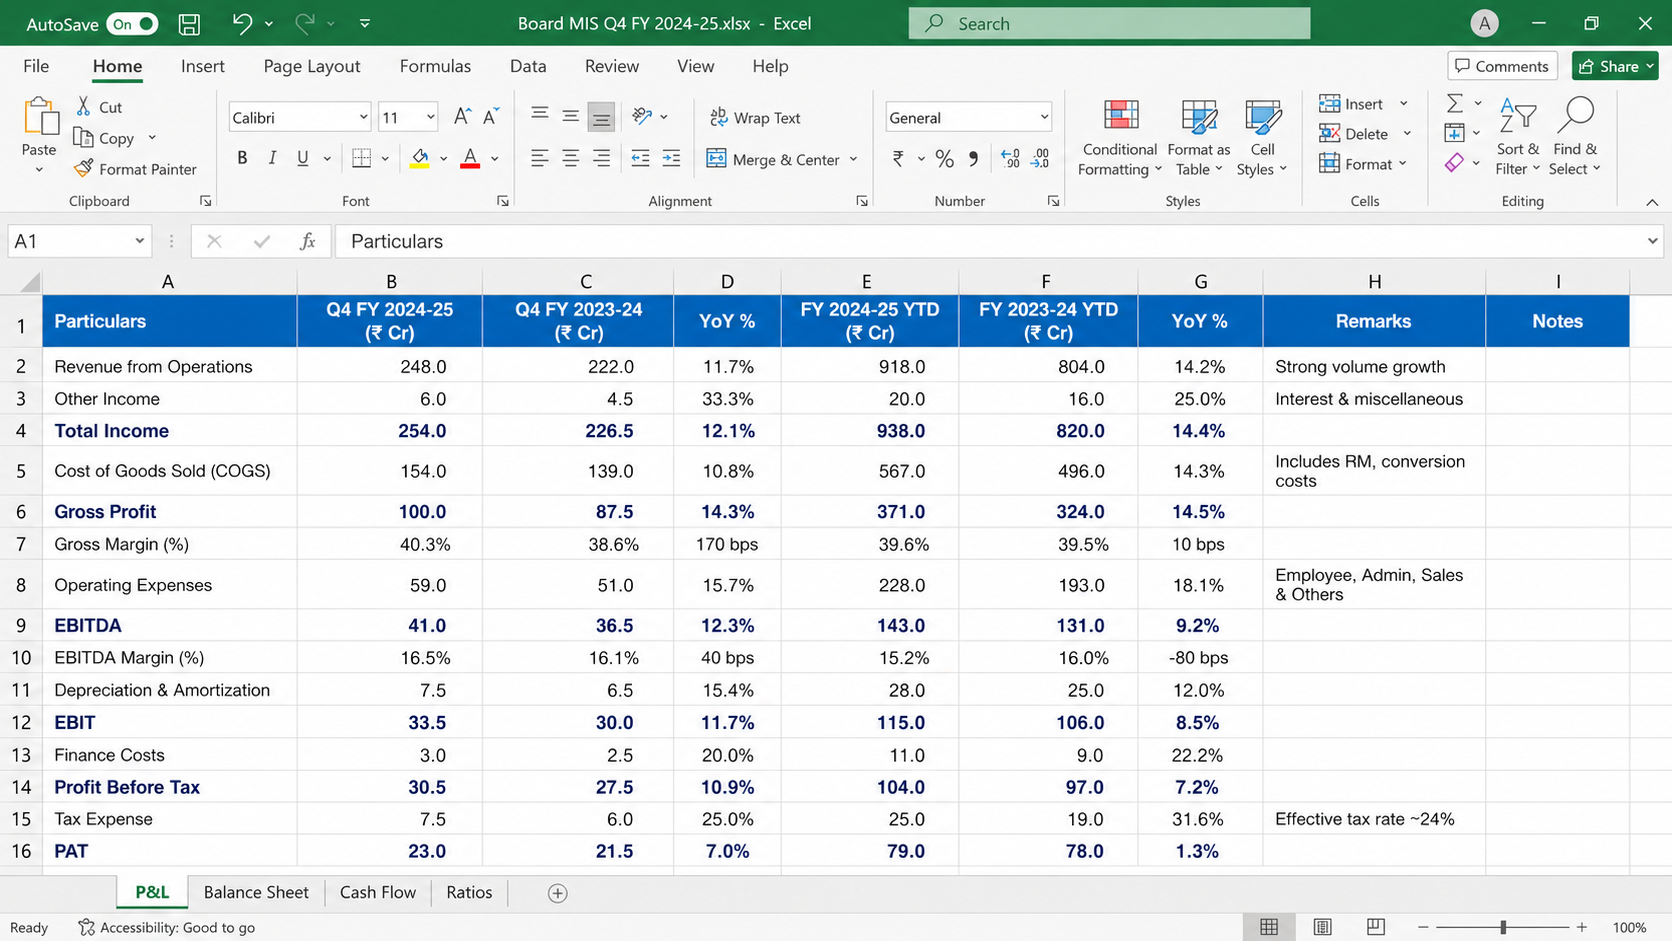Click the Search box in title bar
This screenshot has width=1672, height=941.
pyautogui.click(x=1109, y=23)
